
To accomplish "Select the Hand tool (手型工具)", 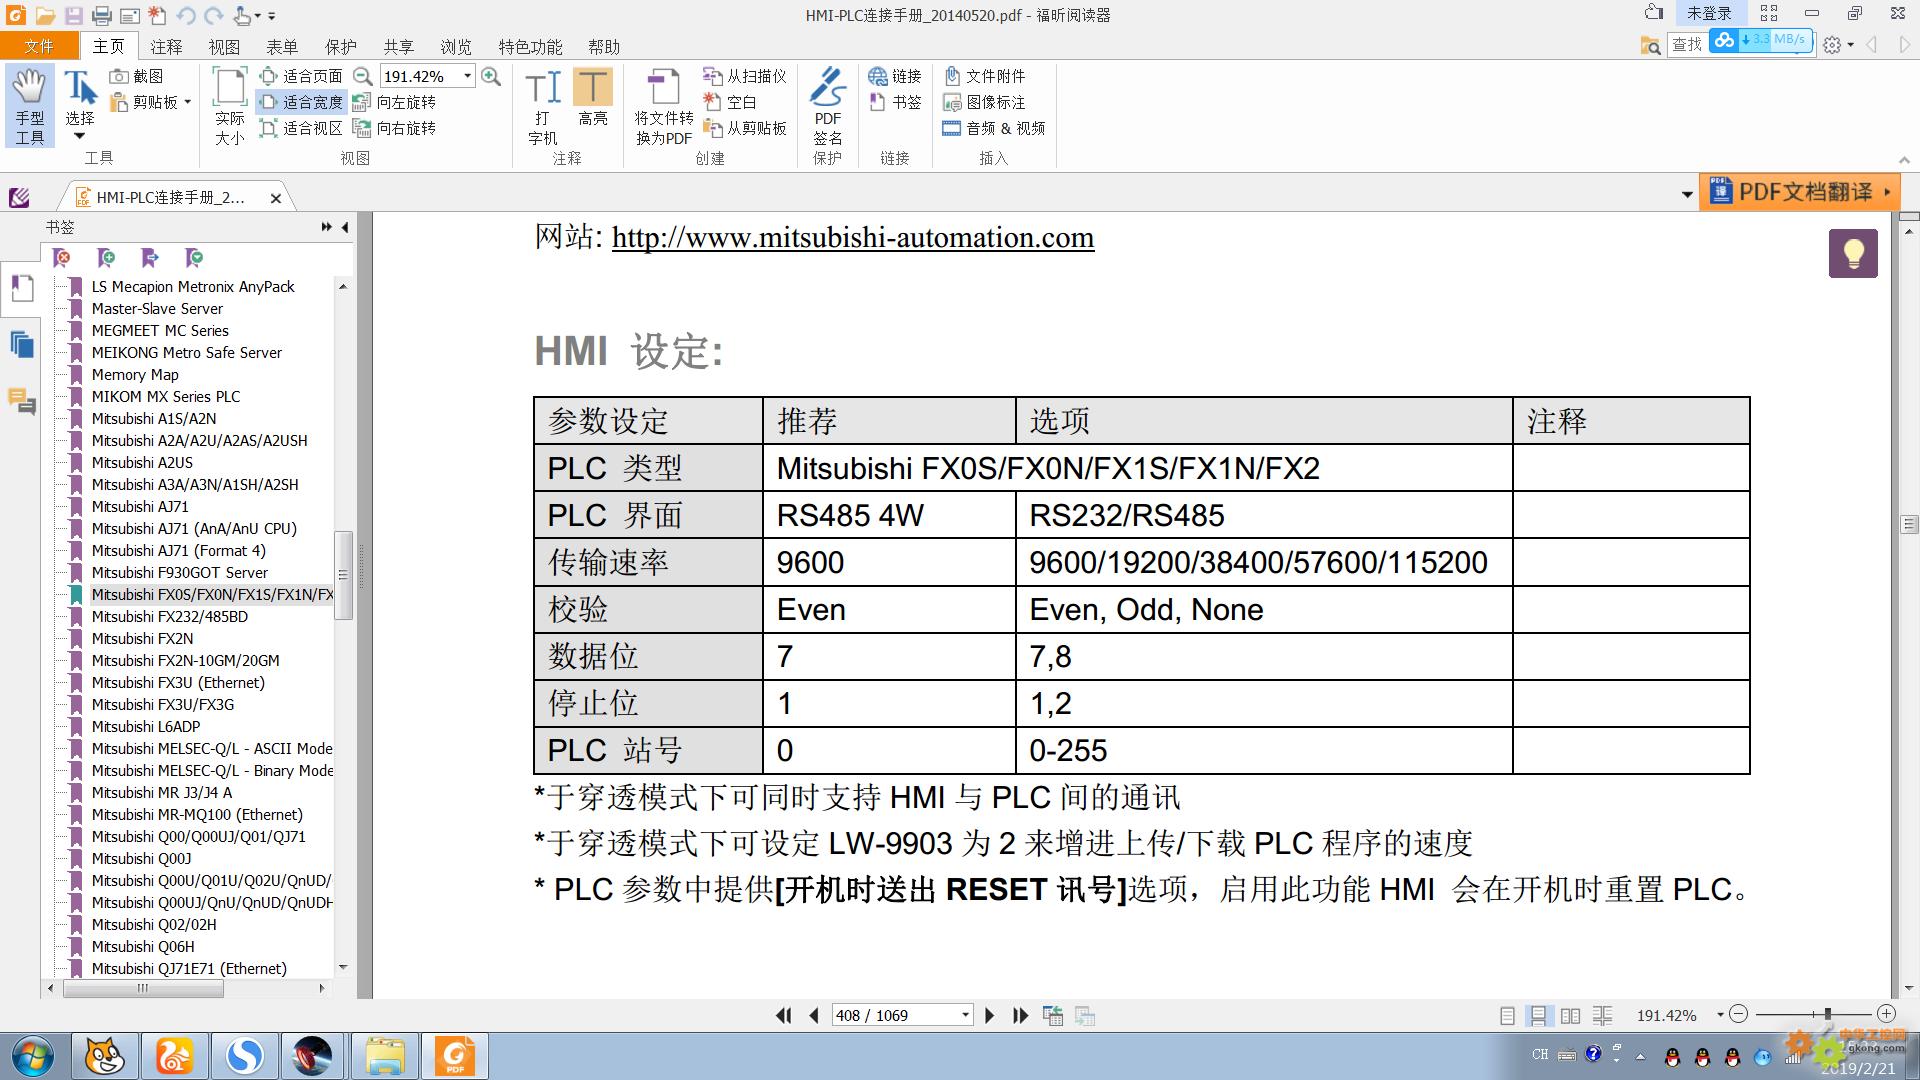I will (x=30, y=106).
